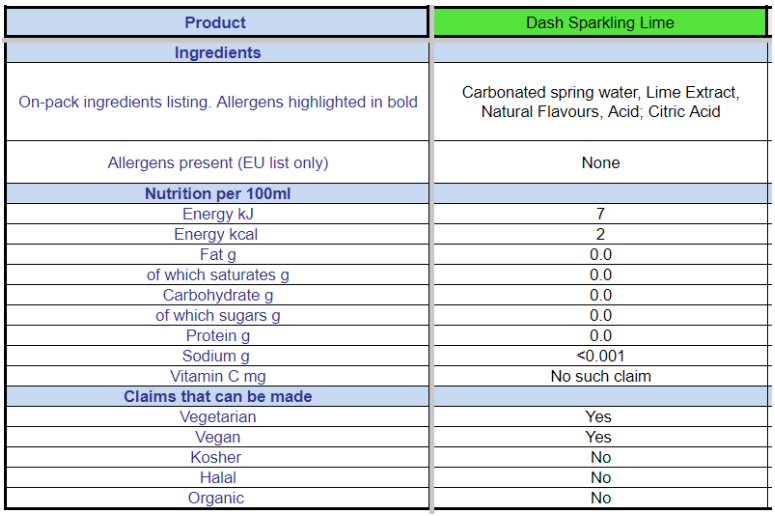Select the Energy kJ value 7

(x=601, y=214)
